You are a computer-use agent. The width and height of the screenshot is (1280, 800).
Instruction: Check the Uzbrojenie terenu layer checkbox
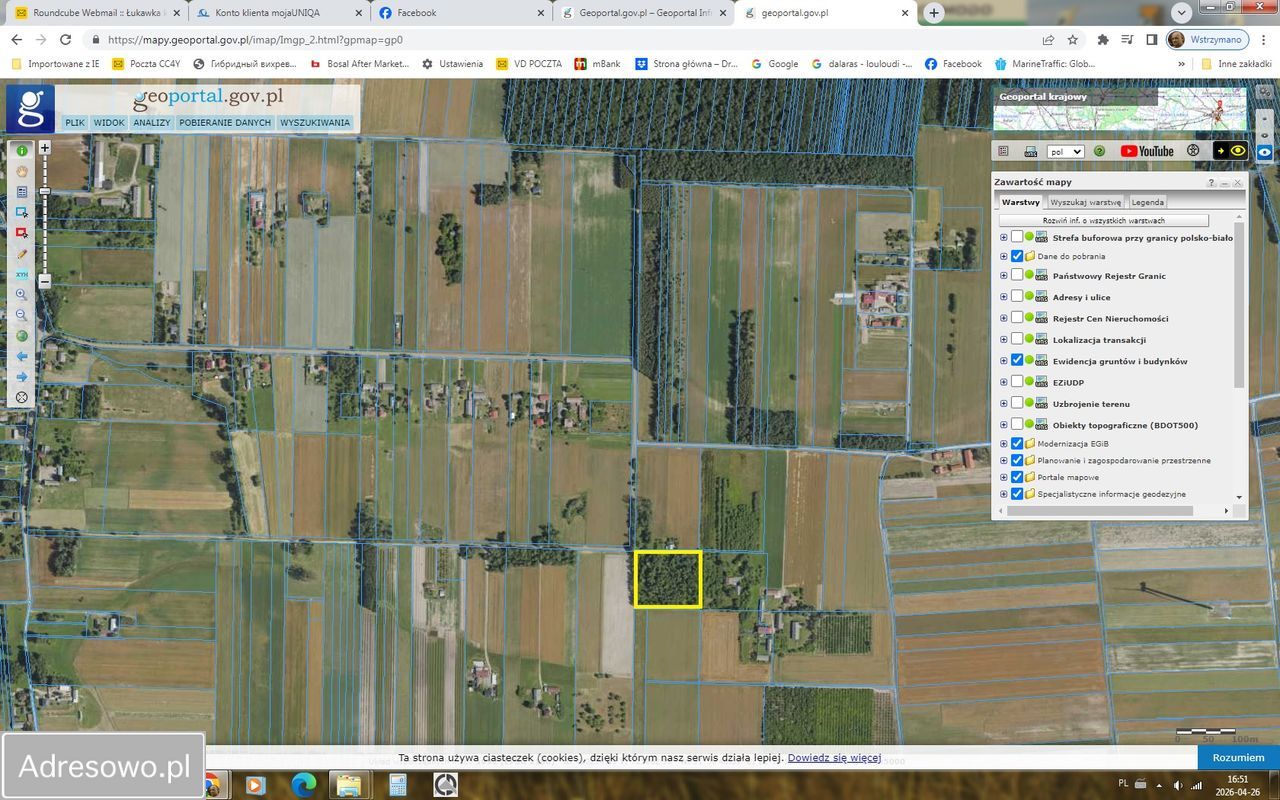coord(1017,403)
